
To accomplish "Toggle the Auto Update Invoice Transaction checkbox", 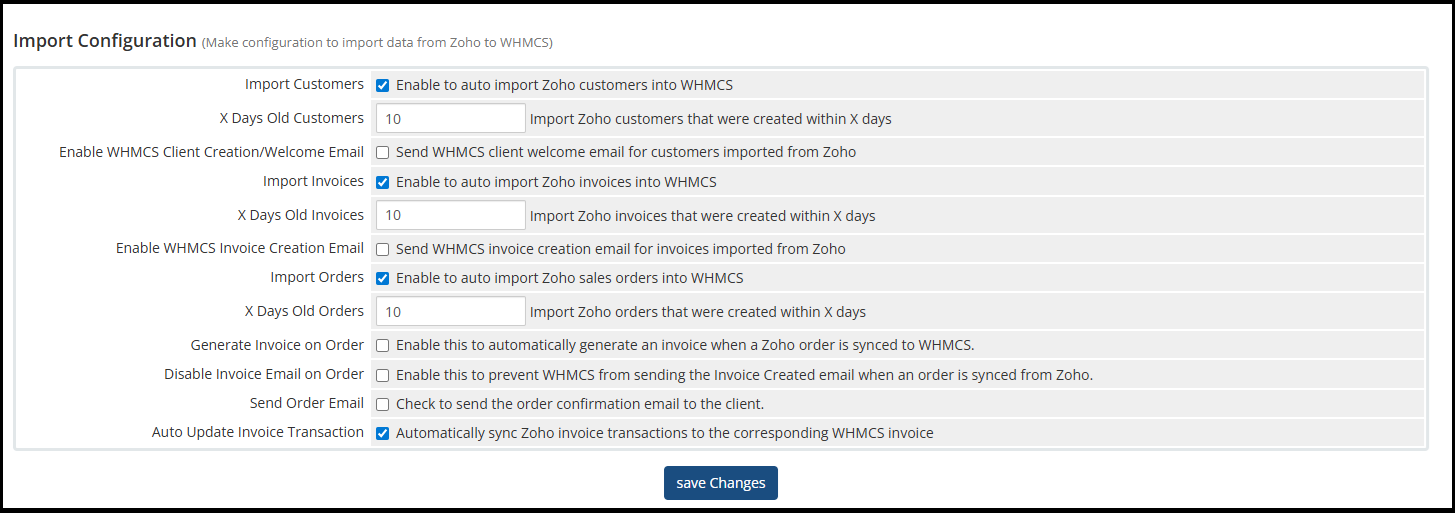I will 383,434.
